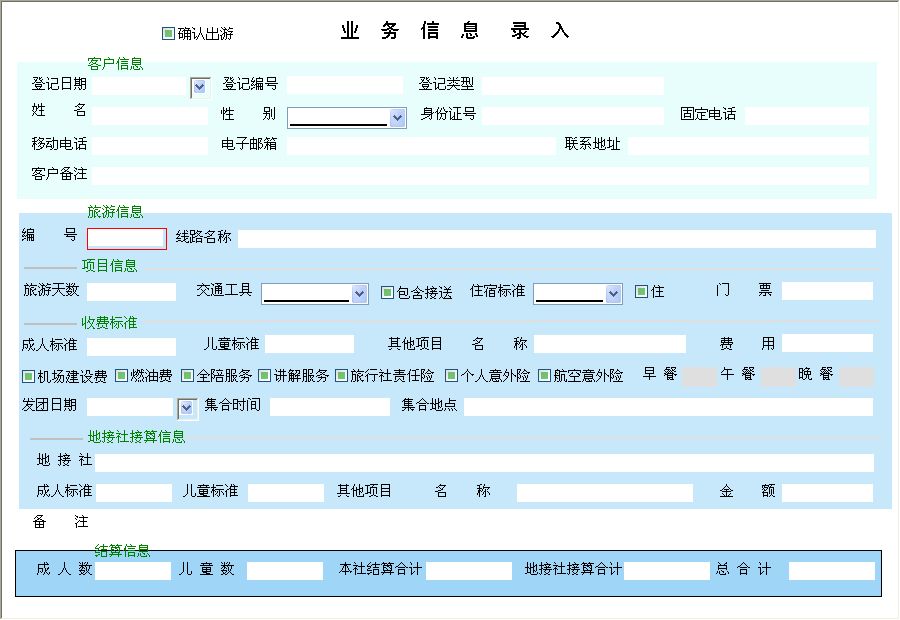The height and width of the screenshot is (620, 900).
Task: Click the 备注 label
Action: pos(60,522)
